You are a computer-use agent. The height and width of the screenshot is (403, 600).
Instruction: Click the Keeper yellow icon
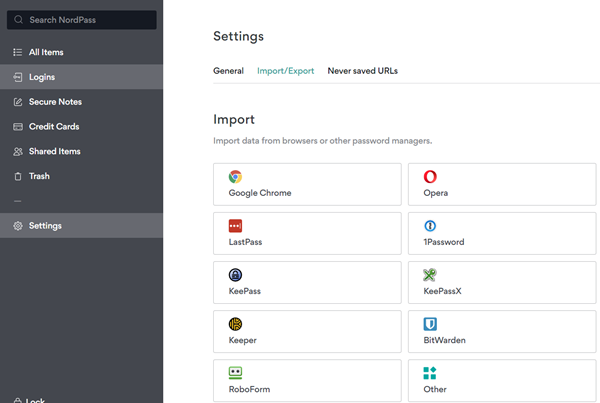coord(236,324)
